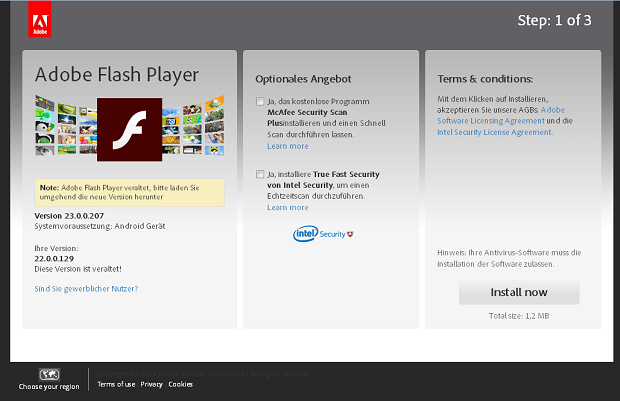The image size is (620, 401).
Task: Follow the 'Sind Sie gewerblicher Nutzer?' link
Action: (x=86, y=288)
